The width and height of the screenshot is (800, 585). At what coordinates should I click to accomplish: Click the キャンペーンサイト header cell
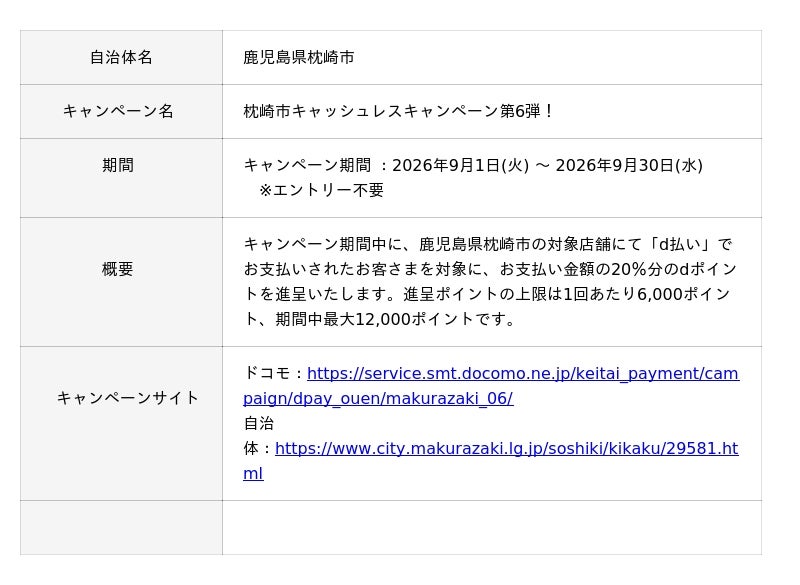(121, 423)
